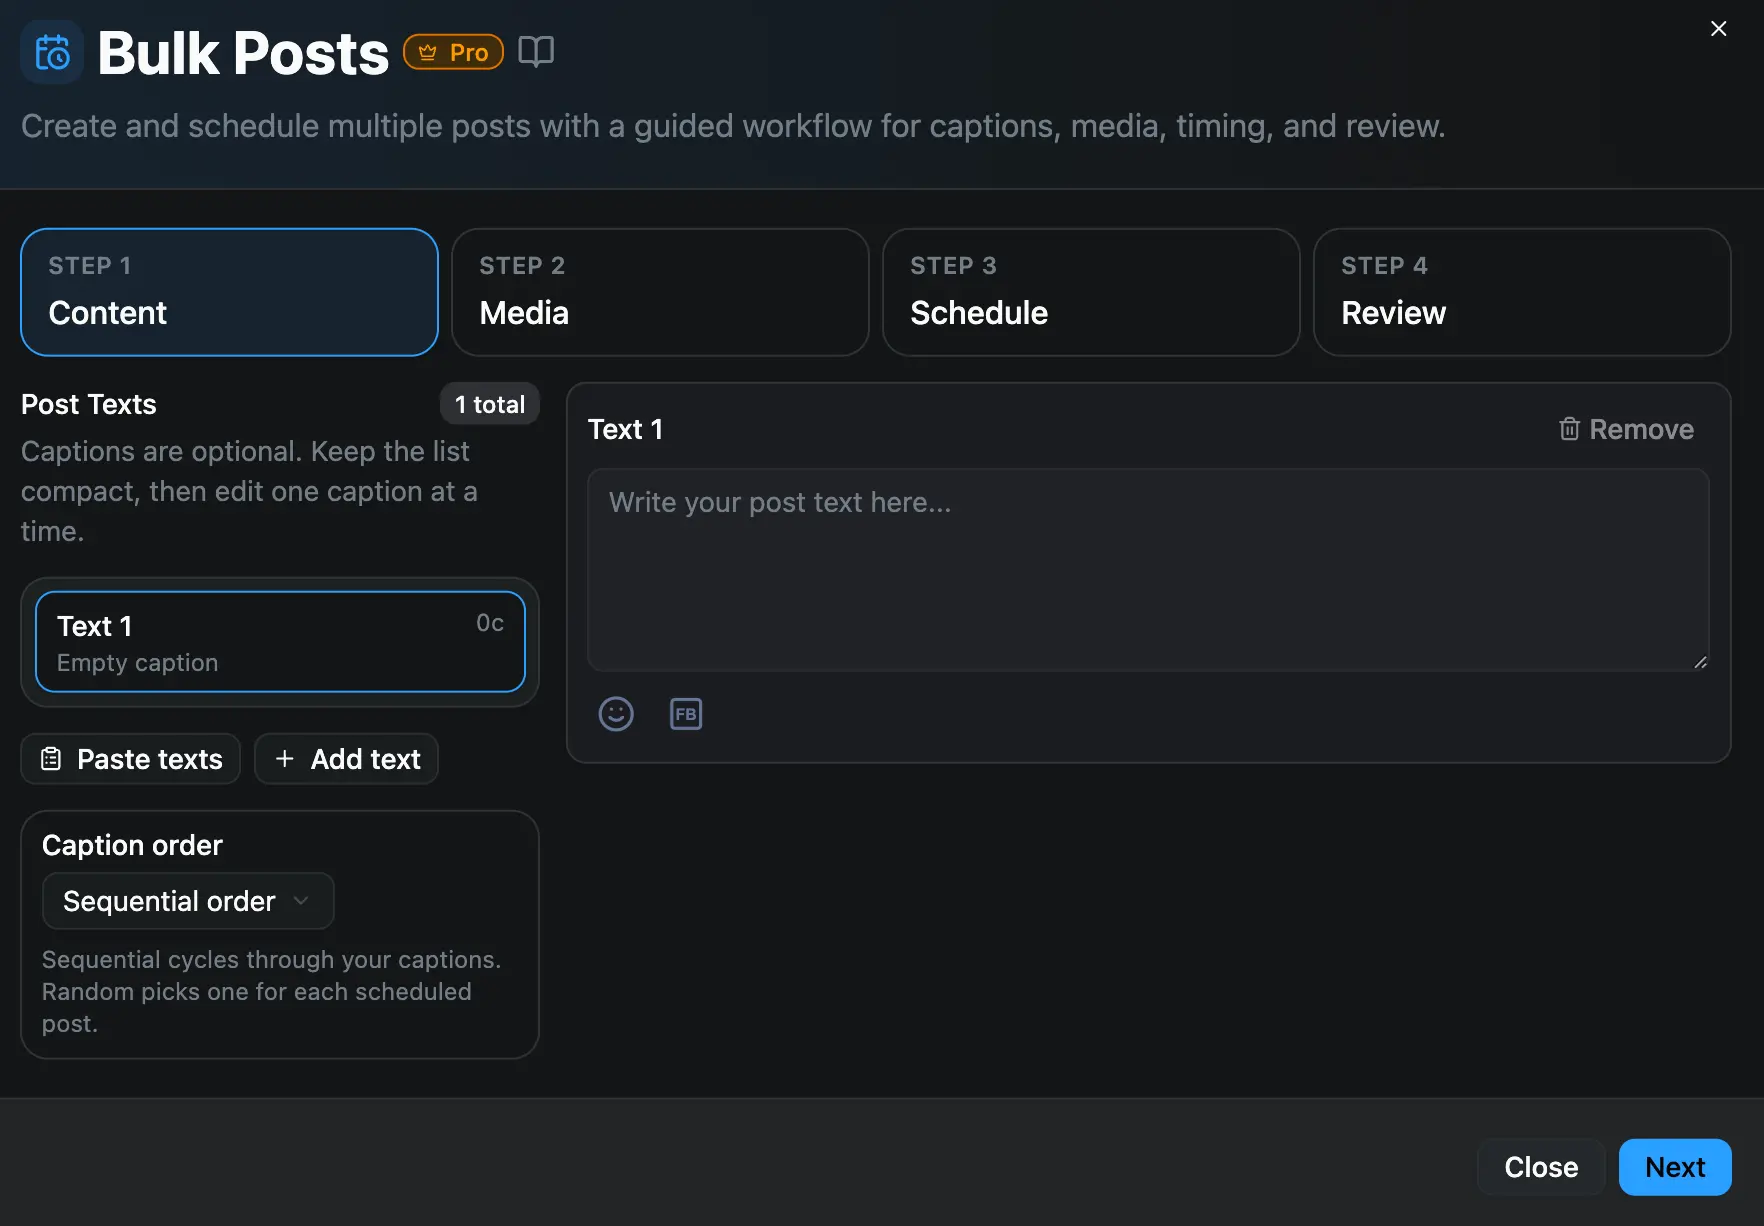
Task: Click the Close button
Action: 1540,1167
